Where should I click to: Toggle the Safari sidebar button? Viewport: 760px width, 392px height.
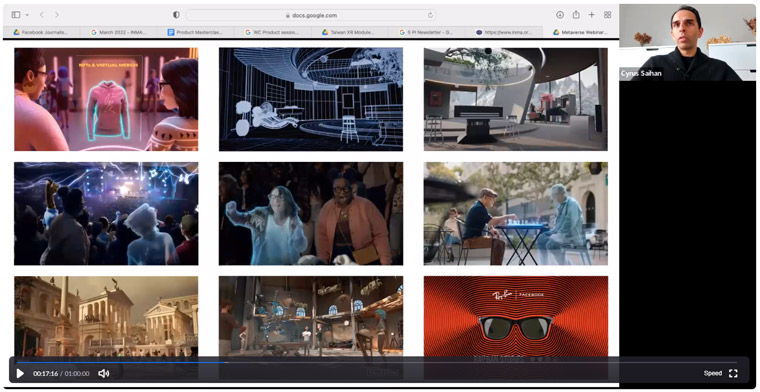(x=16, y=15)
